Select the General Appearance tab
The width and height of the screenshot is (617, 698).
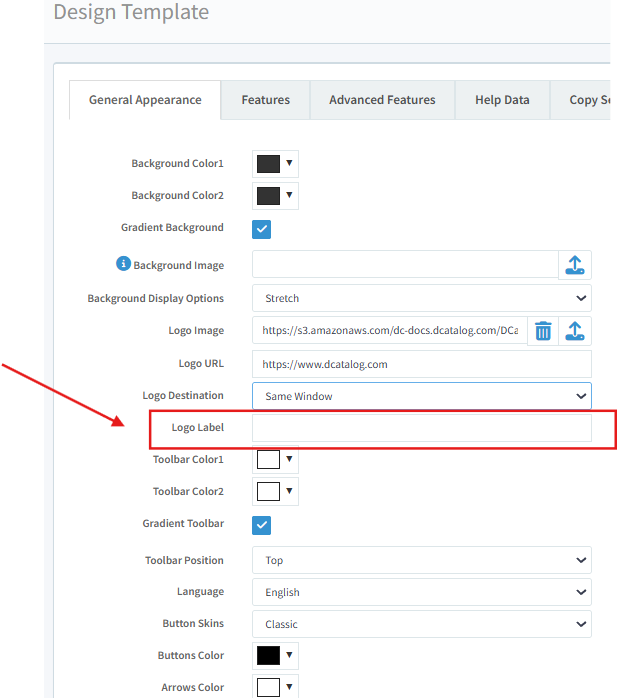145,100
